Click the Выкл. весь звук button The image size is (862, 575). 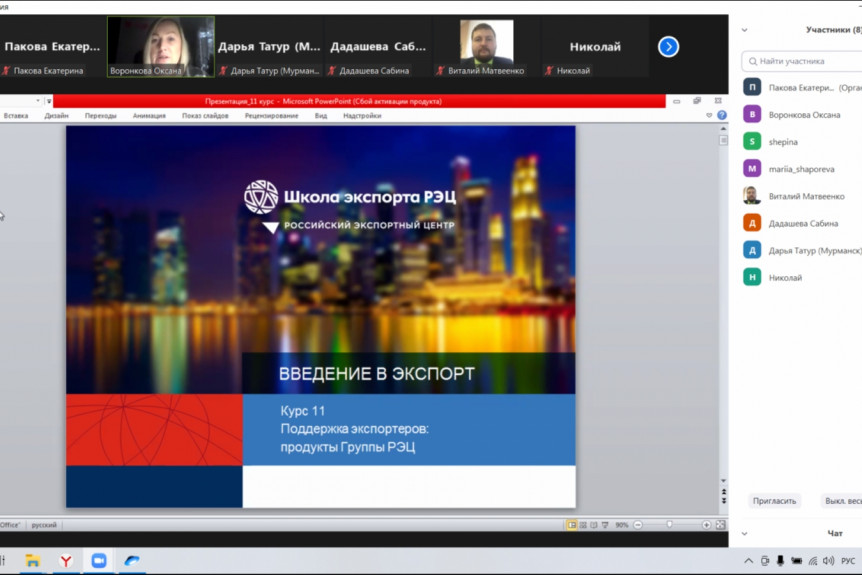click(x=840, y=501)
